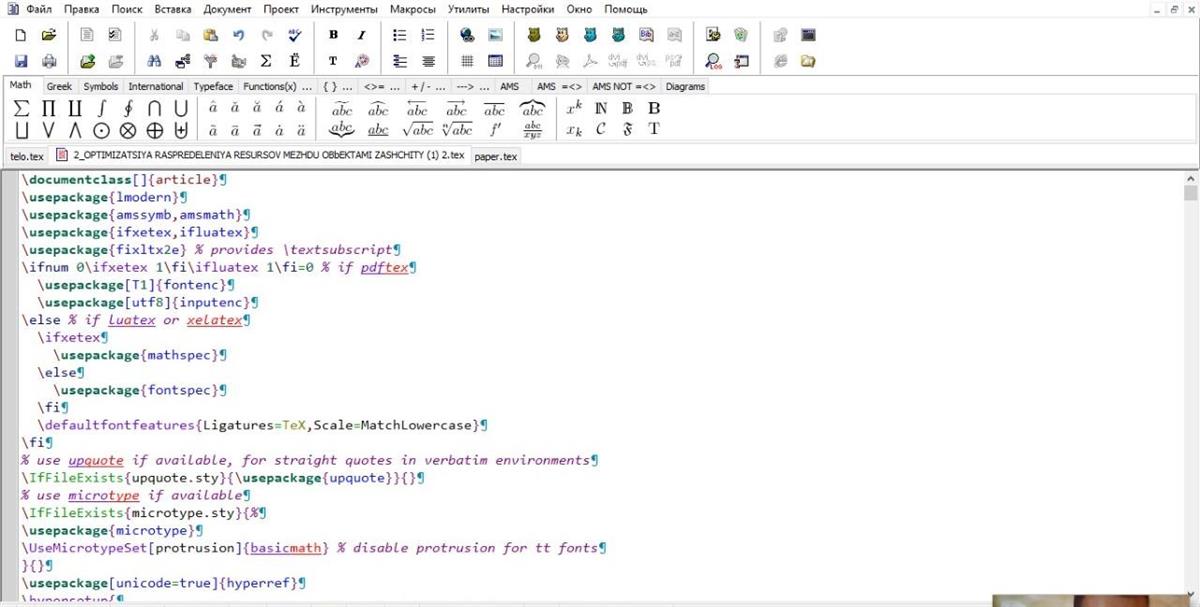
Task: Click the Ë accented letter toolbar icon
Action: click(295, 61)
